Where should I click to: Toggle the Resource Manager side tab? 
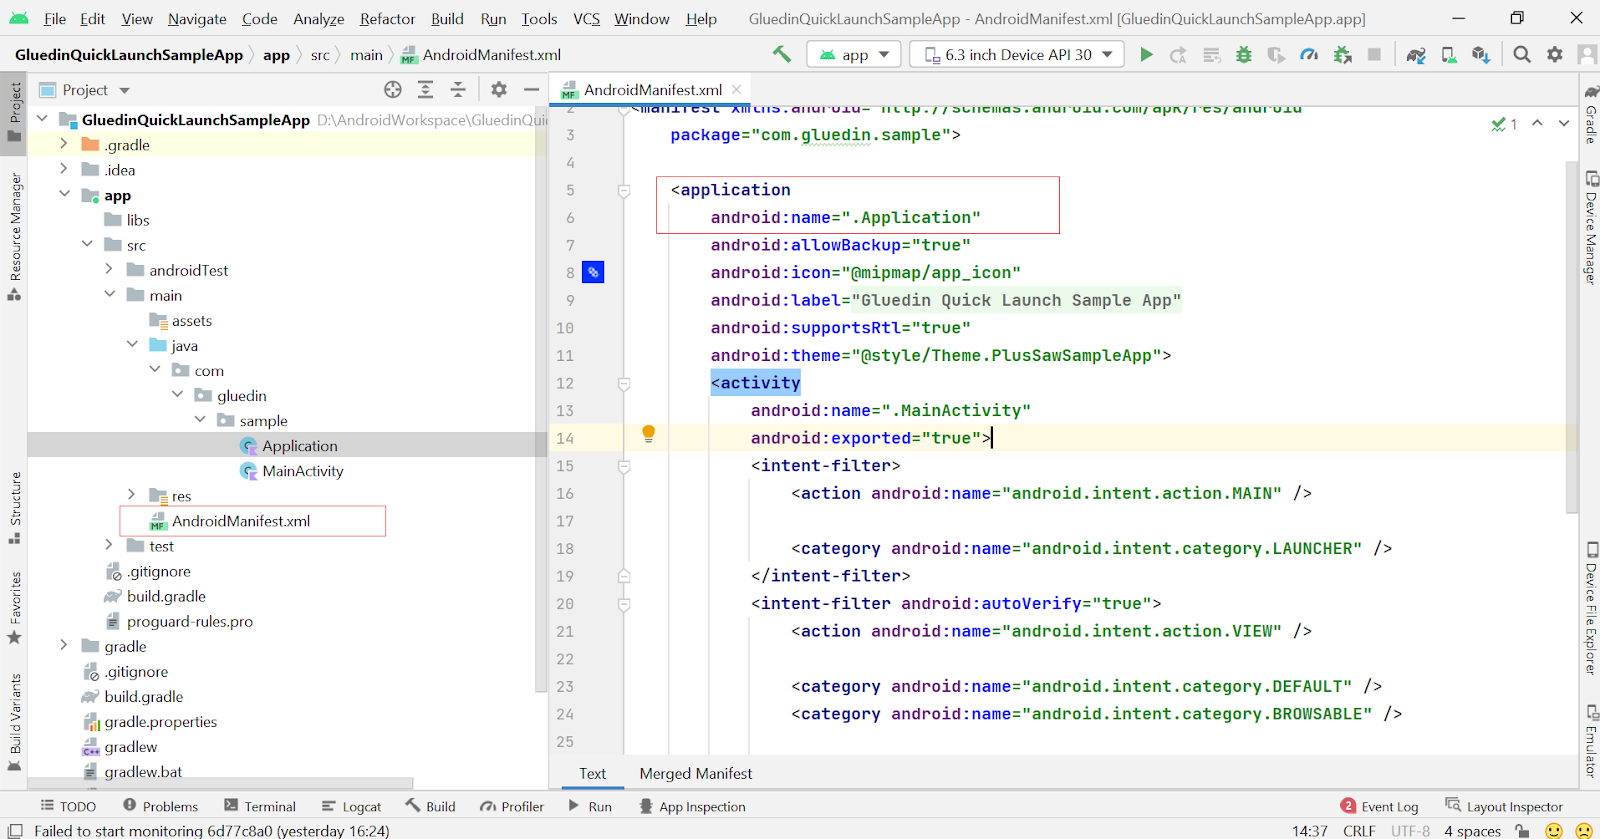click(x=14, y=237)
